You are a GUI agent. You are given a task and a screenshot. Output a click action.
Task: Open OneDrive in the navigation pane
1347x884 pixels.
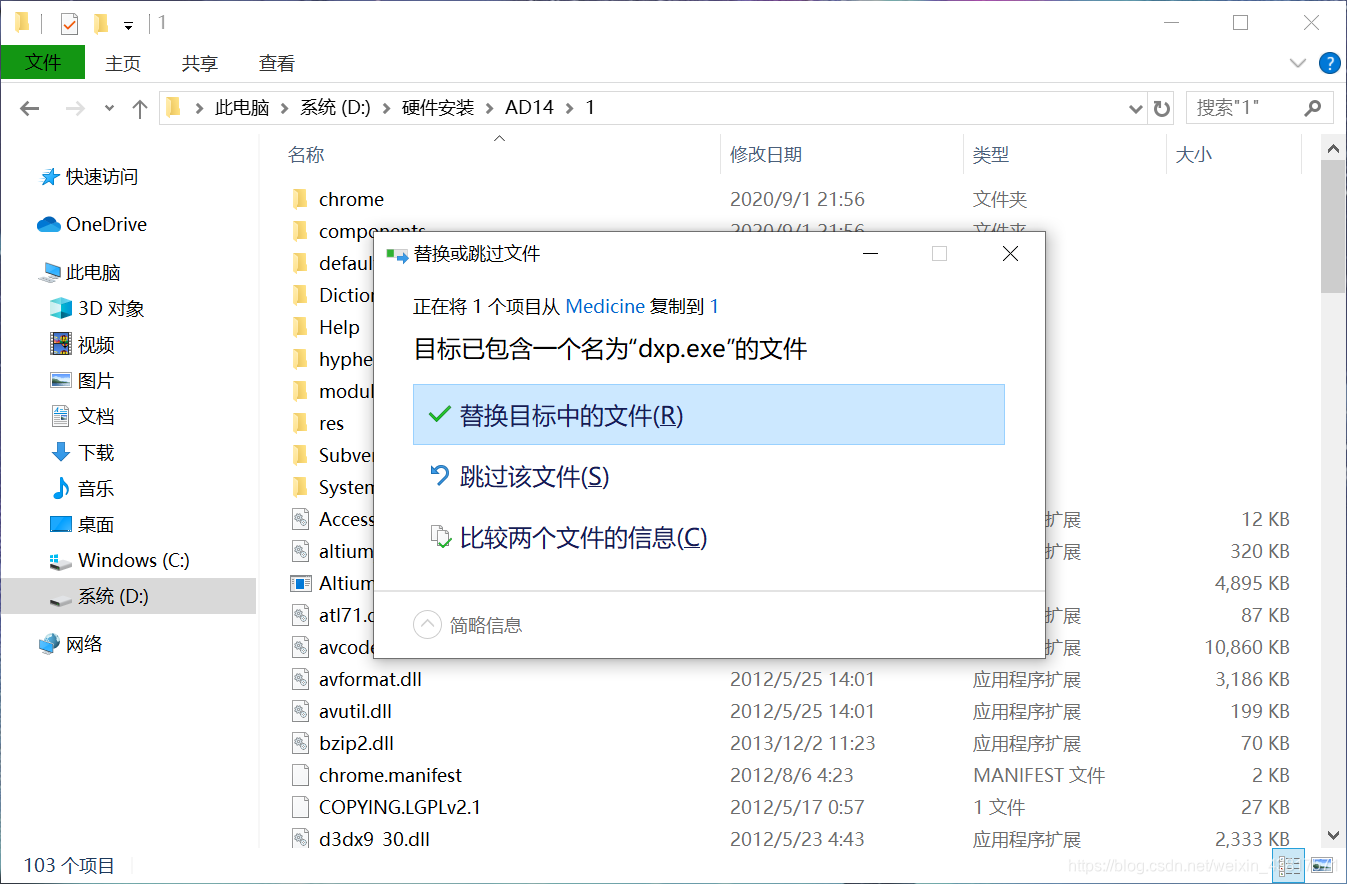pos(105,224)
